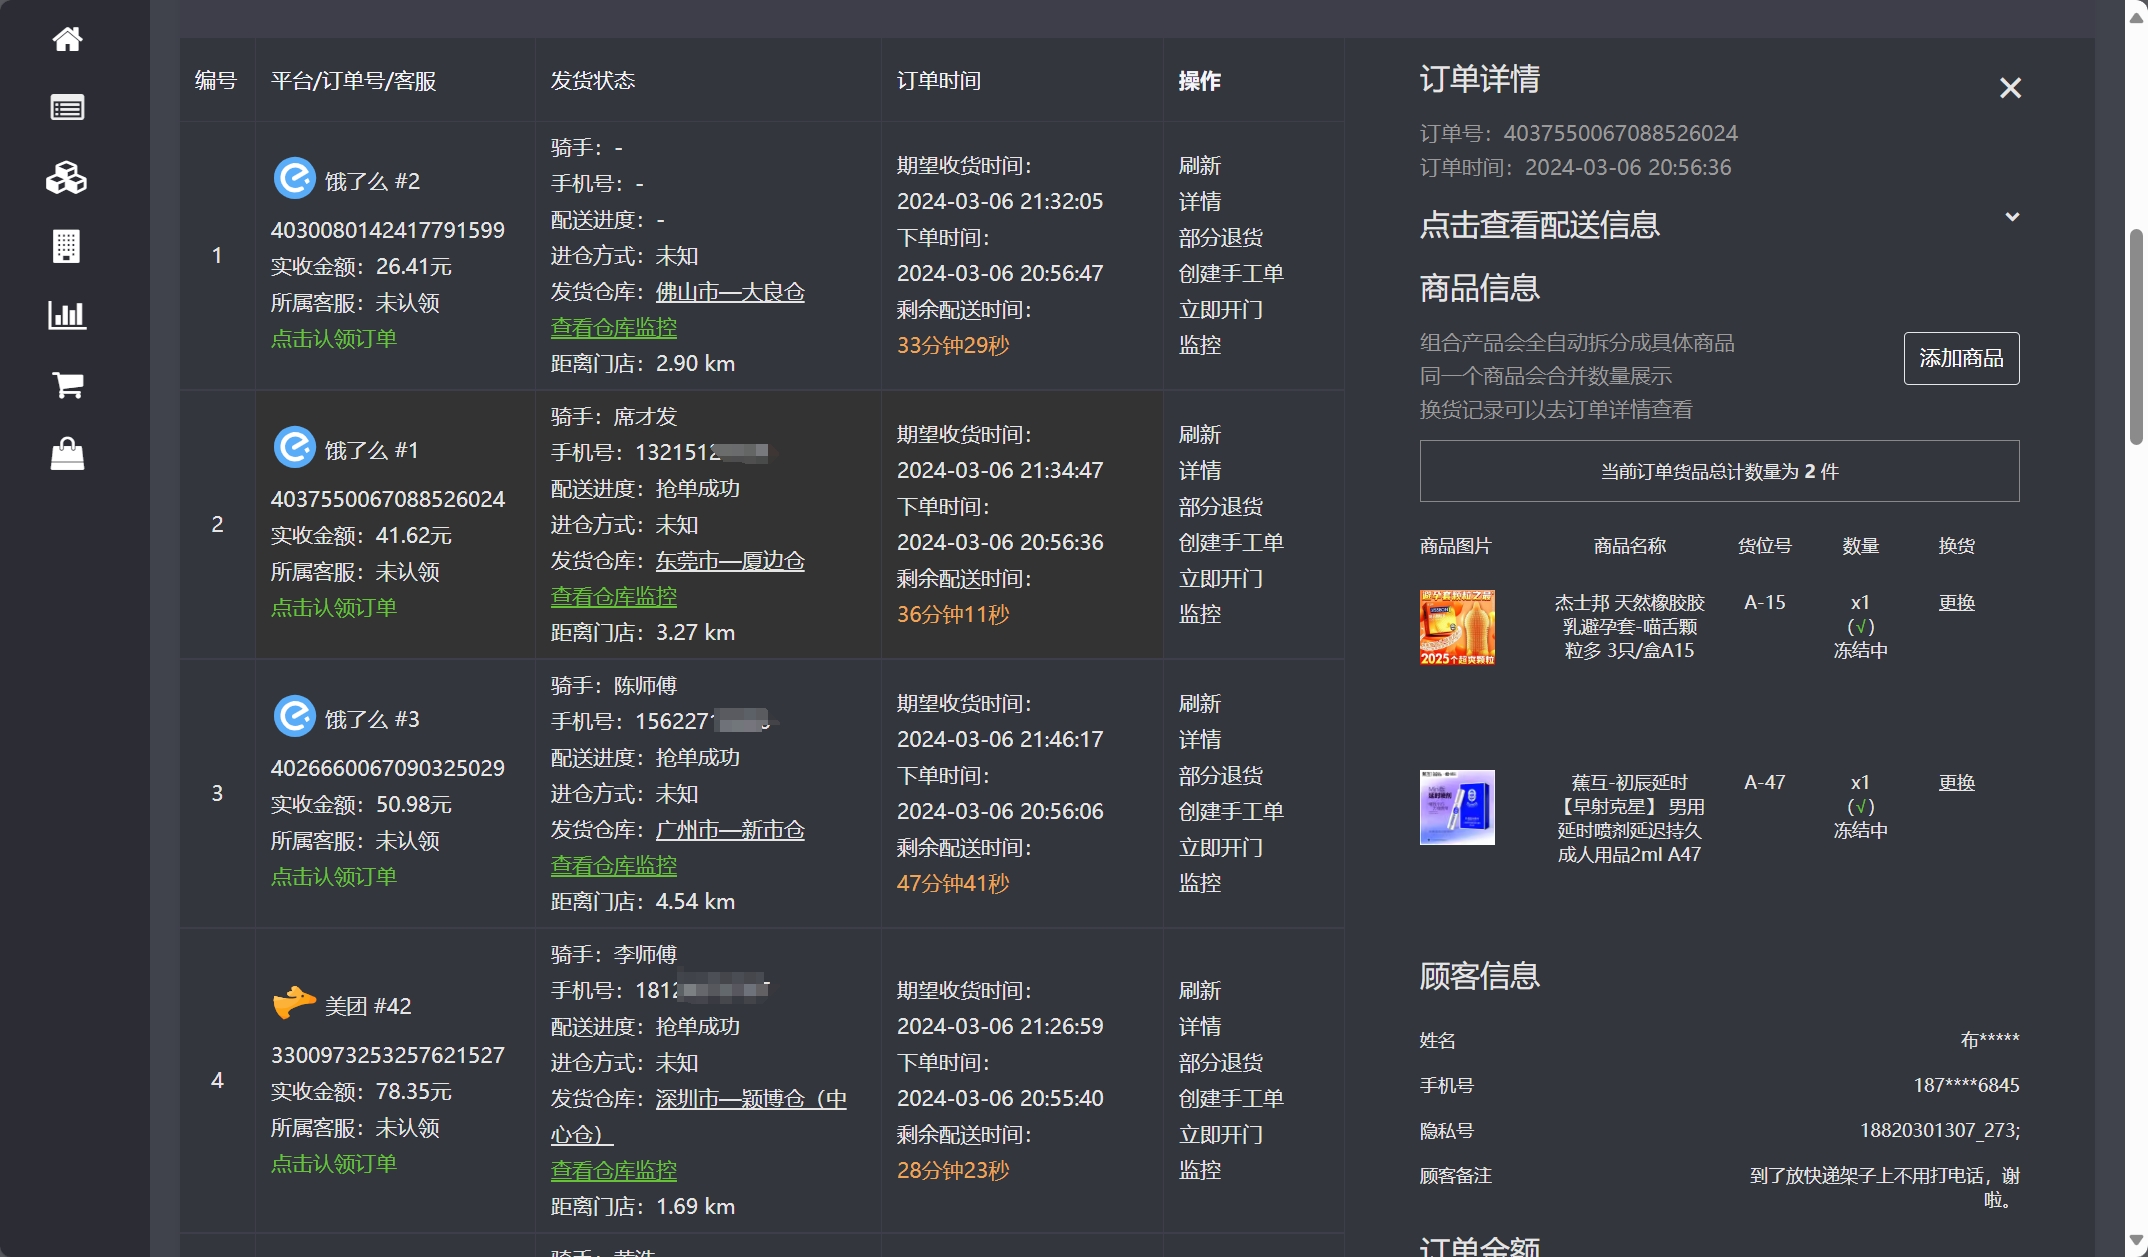Click 查看仓库监控 for 广州 order
Viewport: 2148px width, 1257px height.
click(614, 866)
